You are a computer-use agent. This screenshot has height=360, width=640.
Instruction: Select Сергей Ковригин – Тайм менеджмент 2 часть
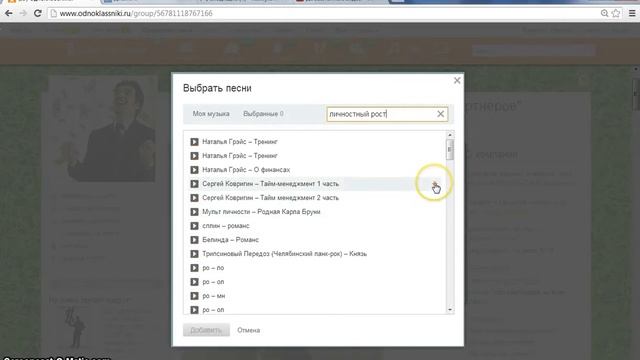(x=270, y=198)
